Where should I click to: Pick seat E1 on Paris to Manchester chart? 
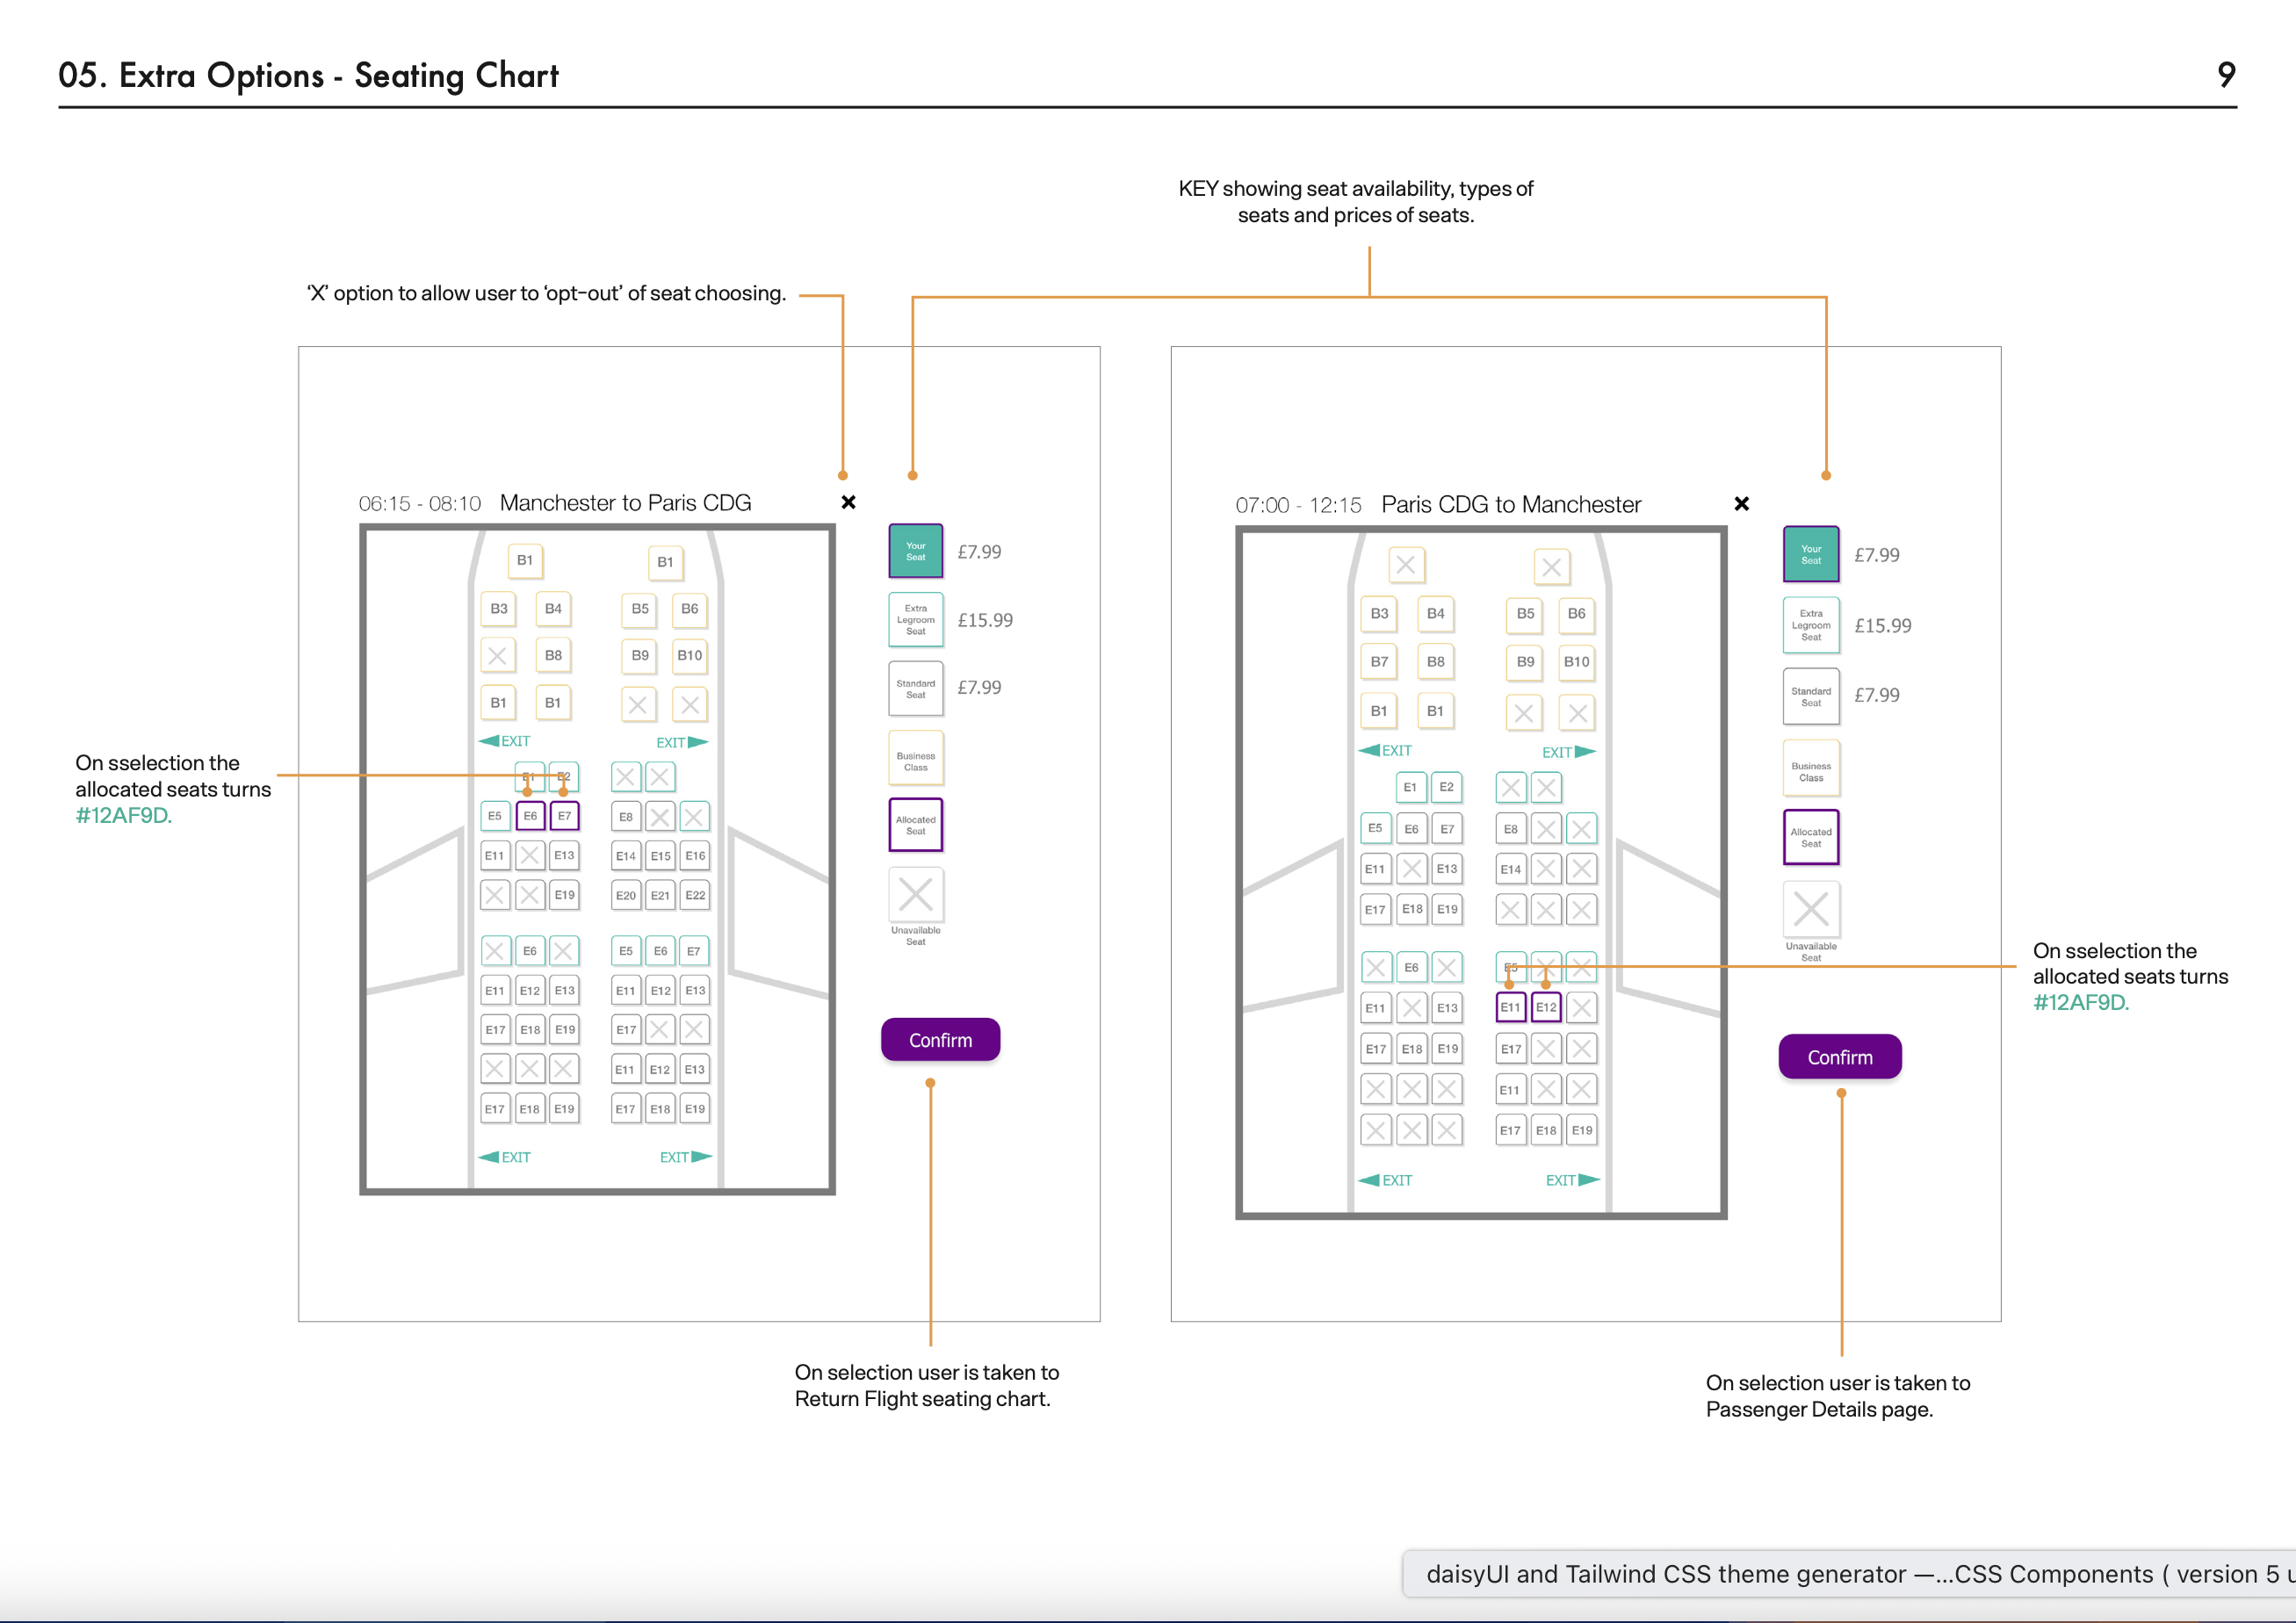1410,788
